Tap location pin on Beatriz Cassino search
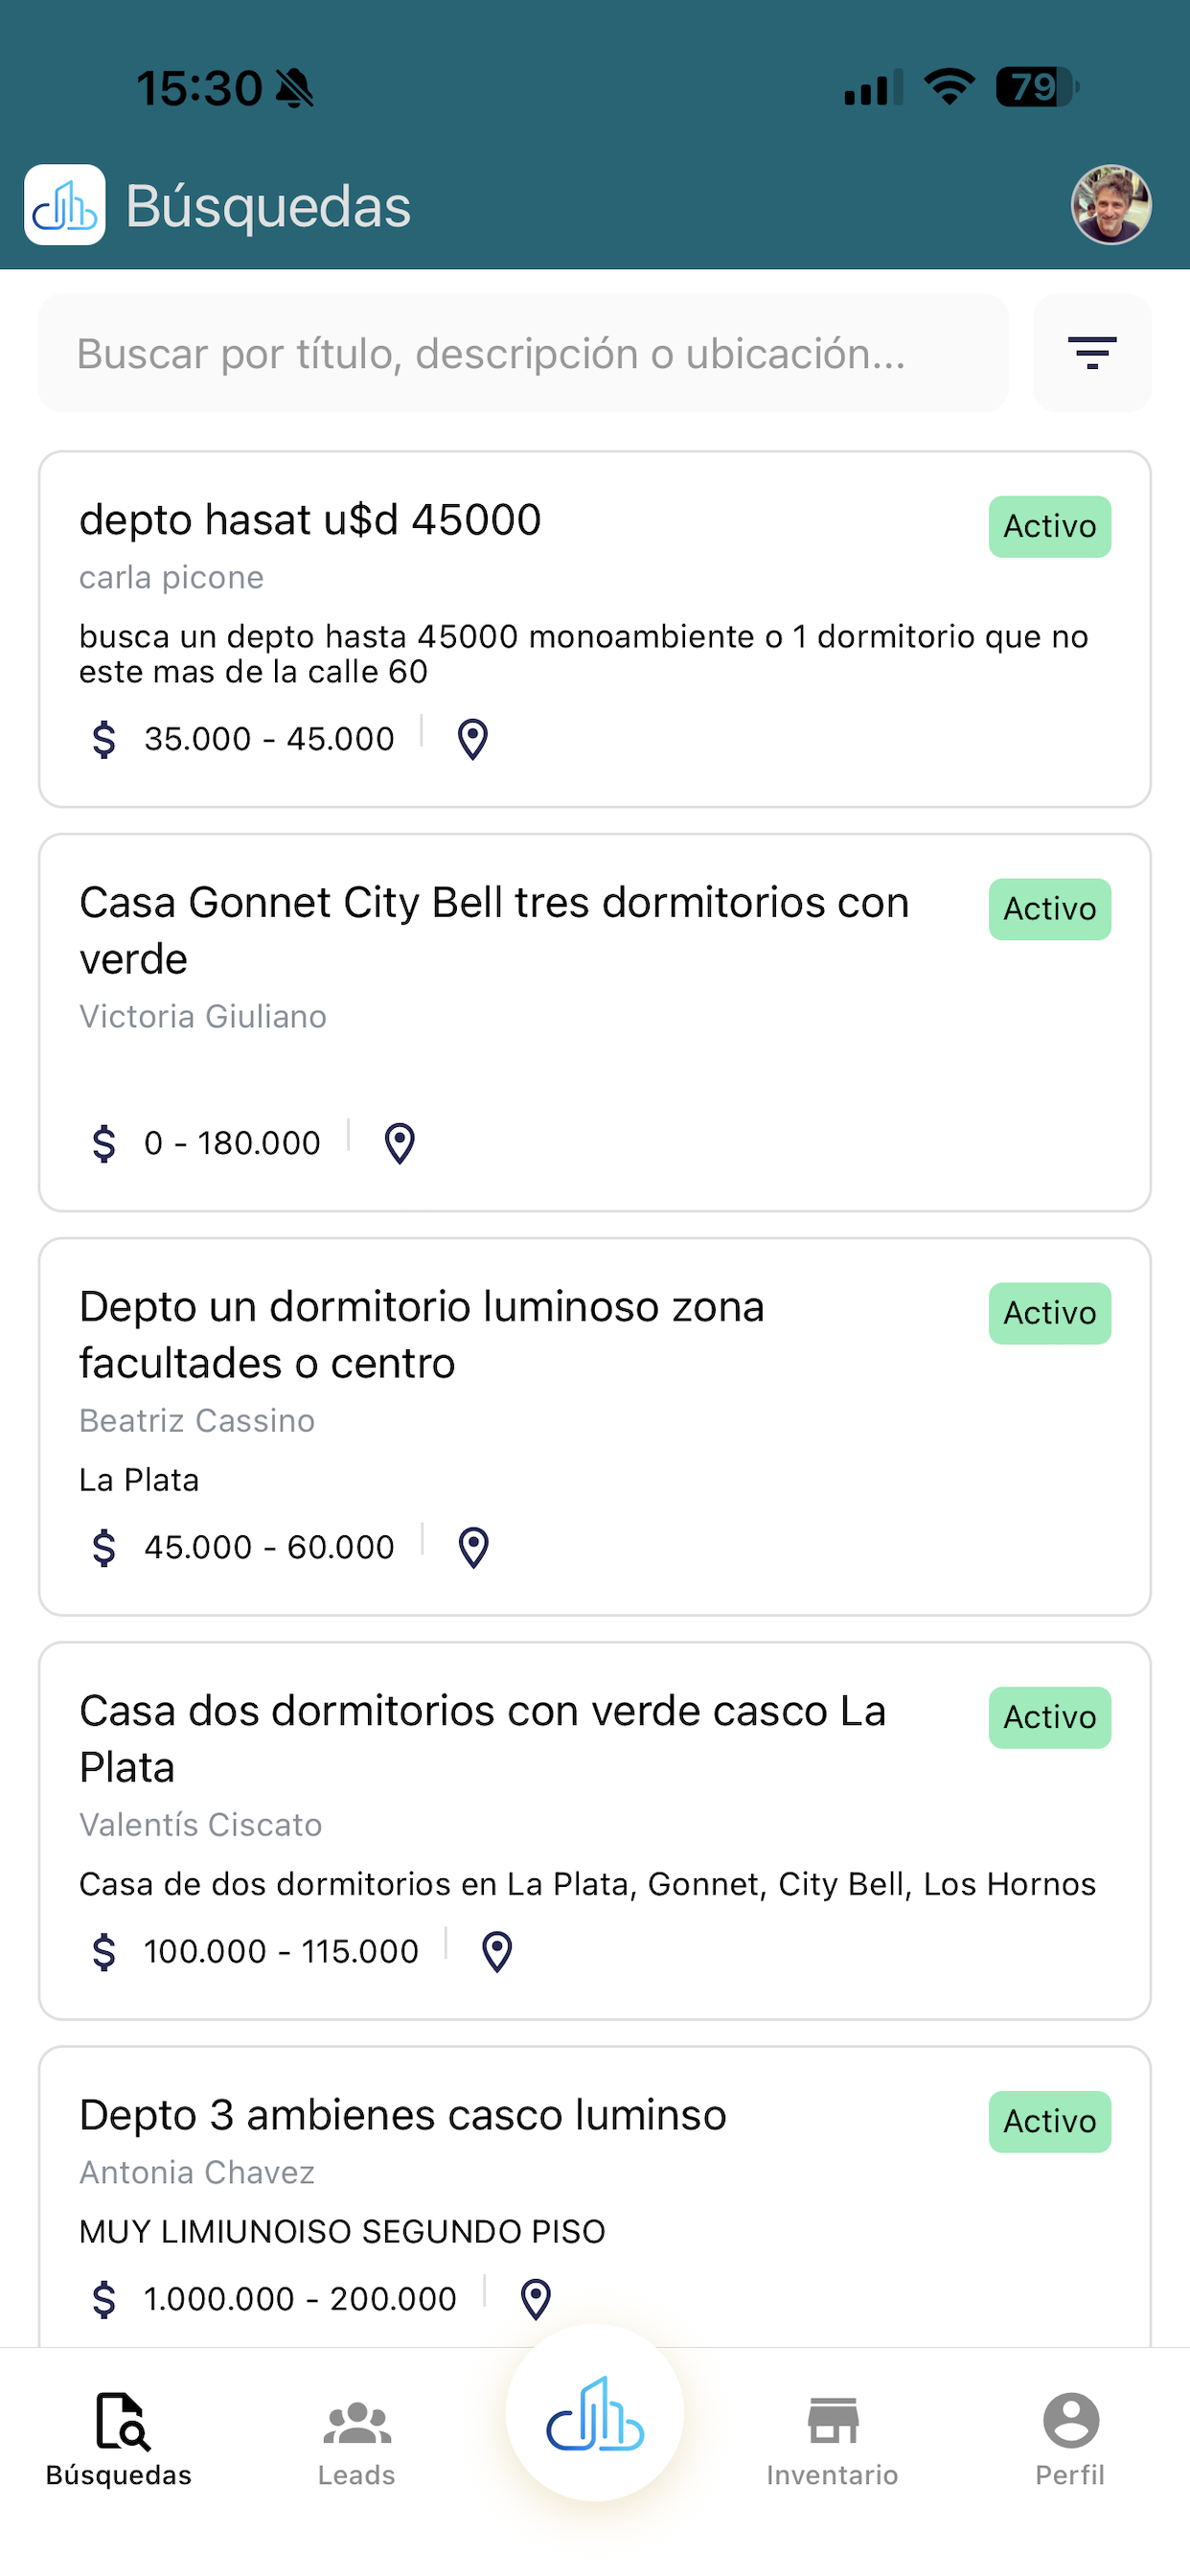This screenshot has height=2576, width=1190. pos(474,1548)
